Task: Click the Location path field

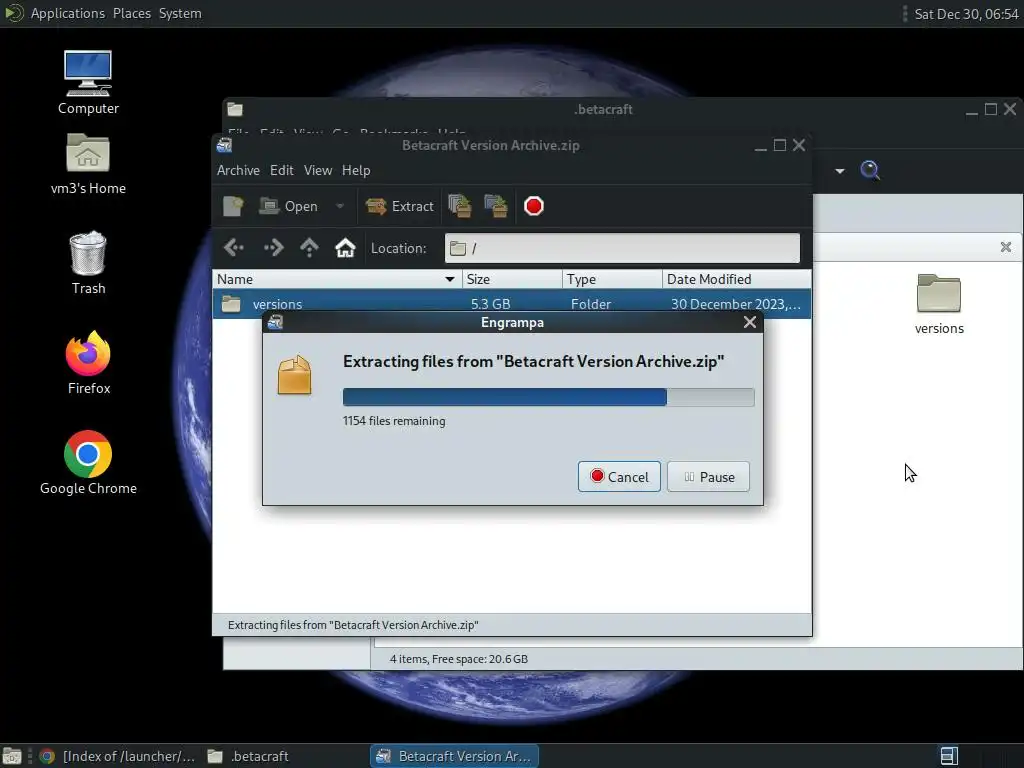Action: coord(622,248)
